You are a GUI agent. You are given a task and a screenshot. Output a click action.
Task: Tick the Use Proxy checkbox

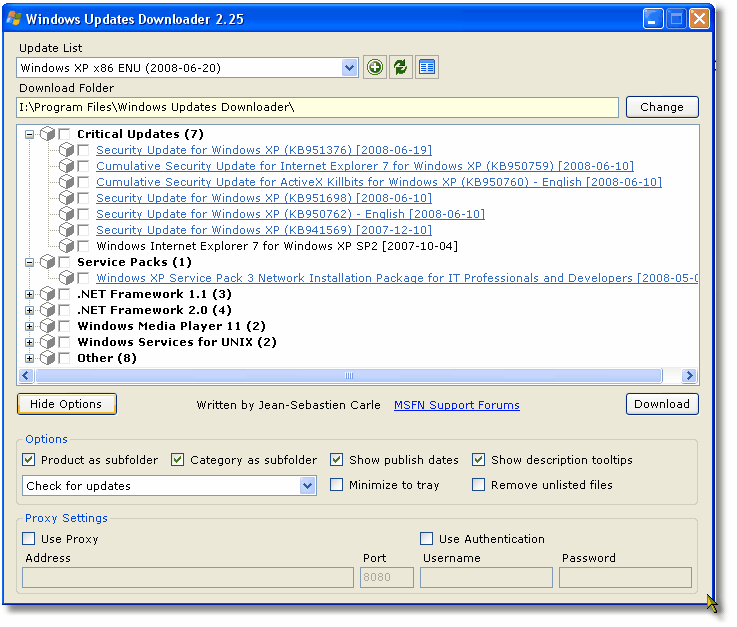29,539
